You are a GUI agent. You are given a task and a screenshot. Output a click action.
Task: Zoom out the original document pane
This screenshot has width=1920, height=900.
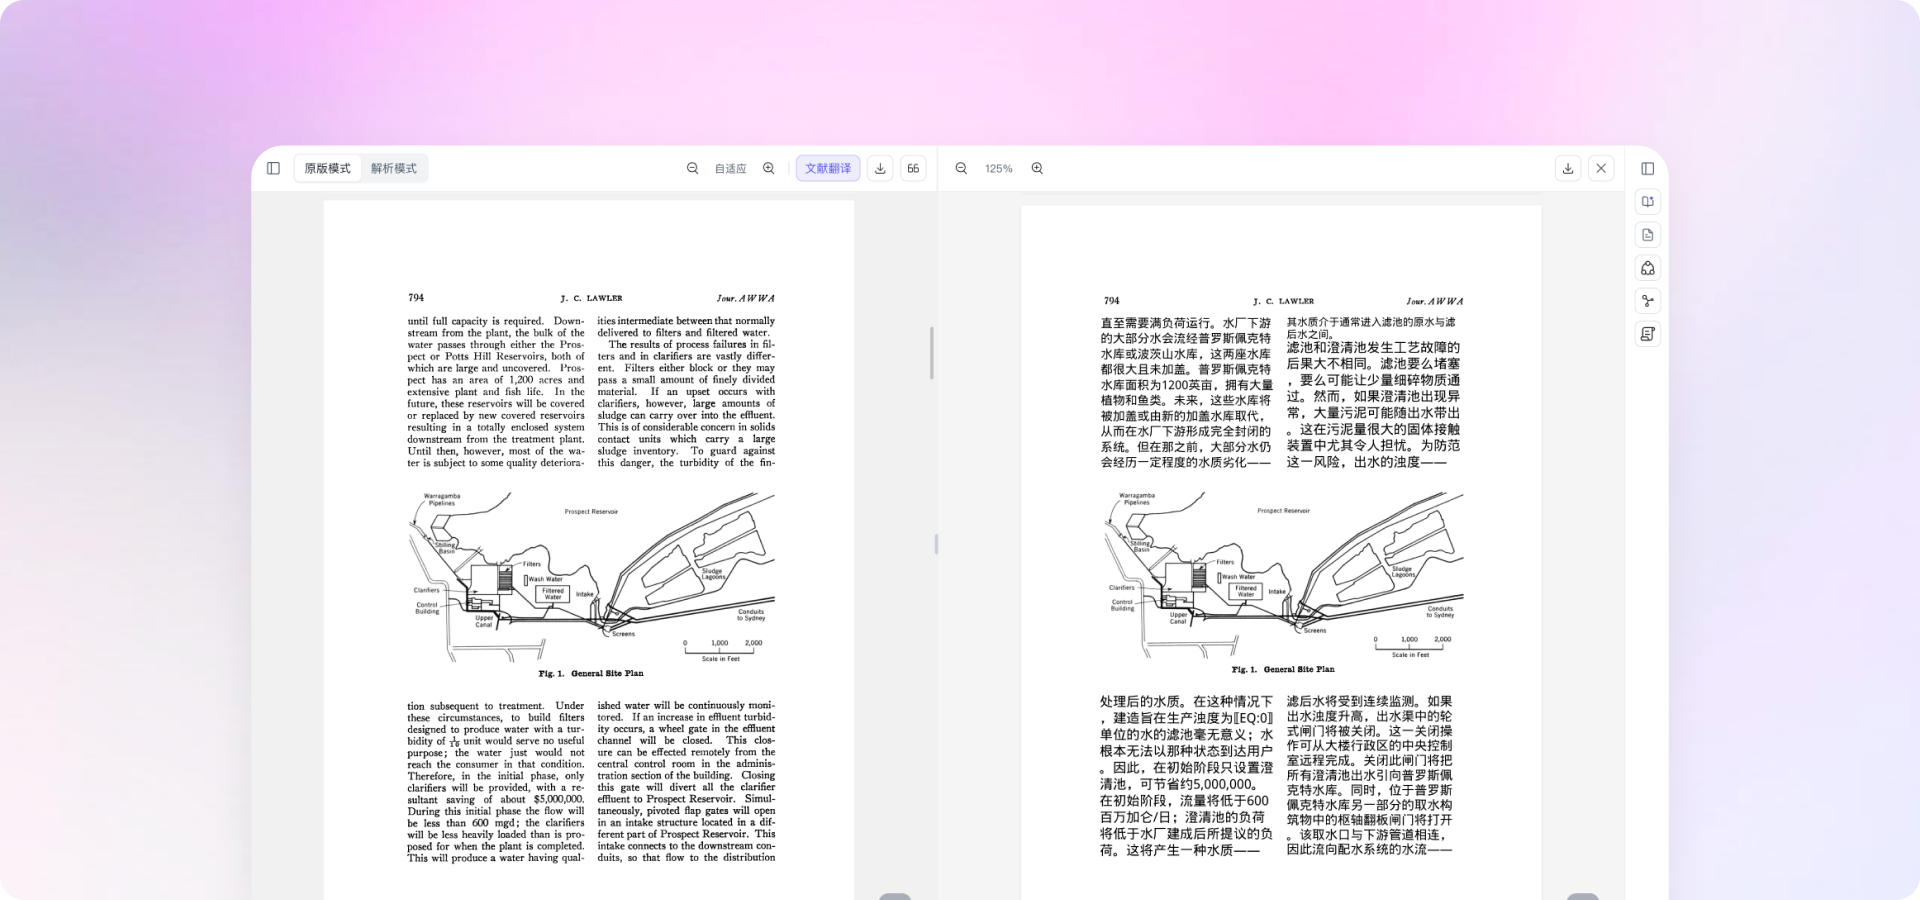(692, 168)
